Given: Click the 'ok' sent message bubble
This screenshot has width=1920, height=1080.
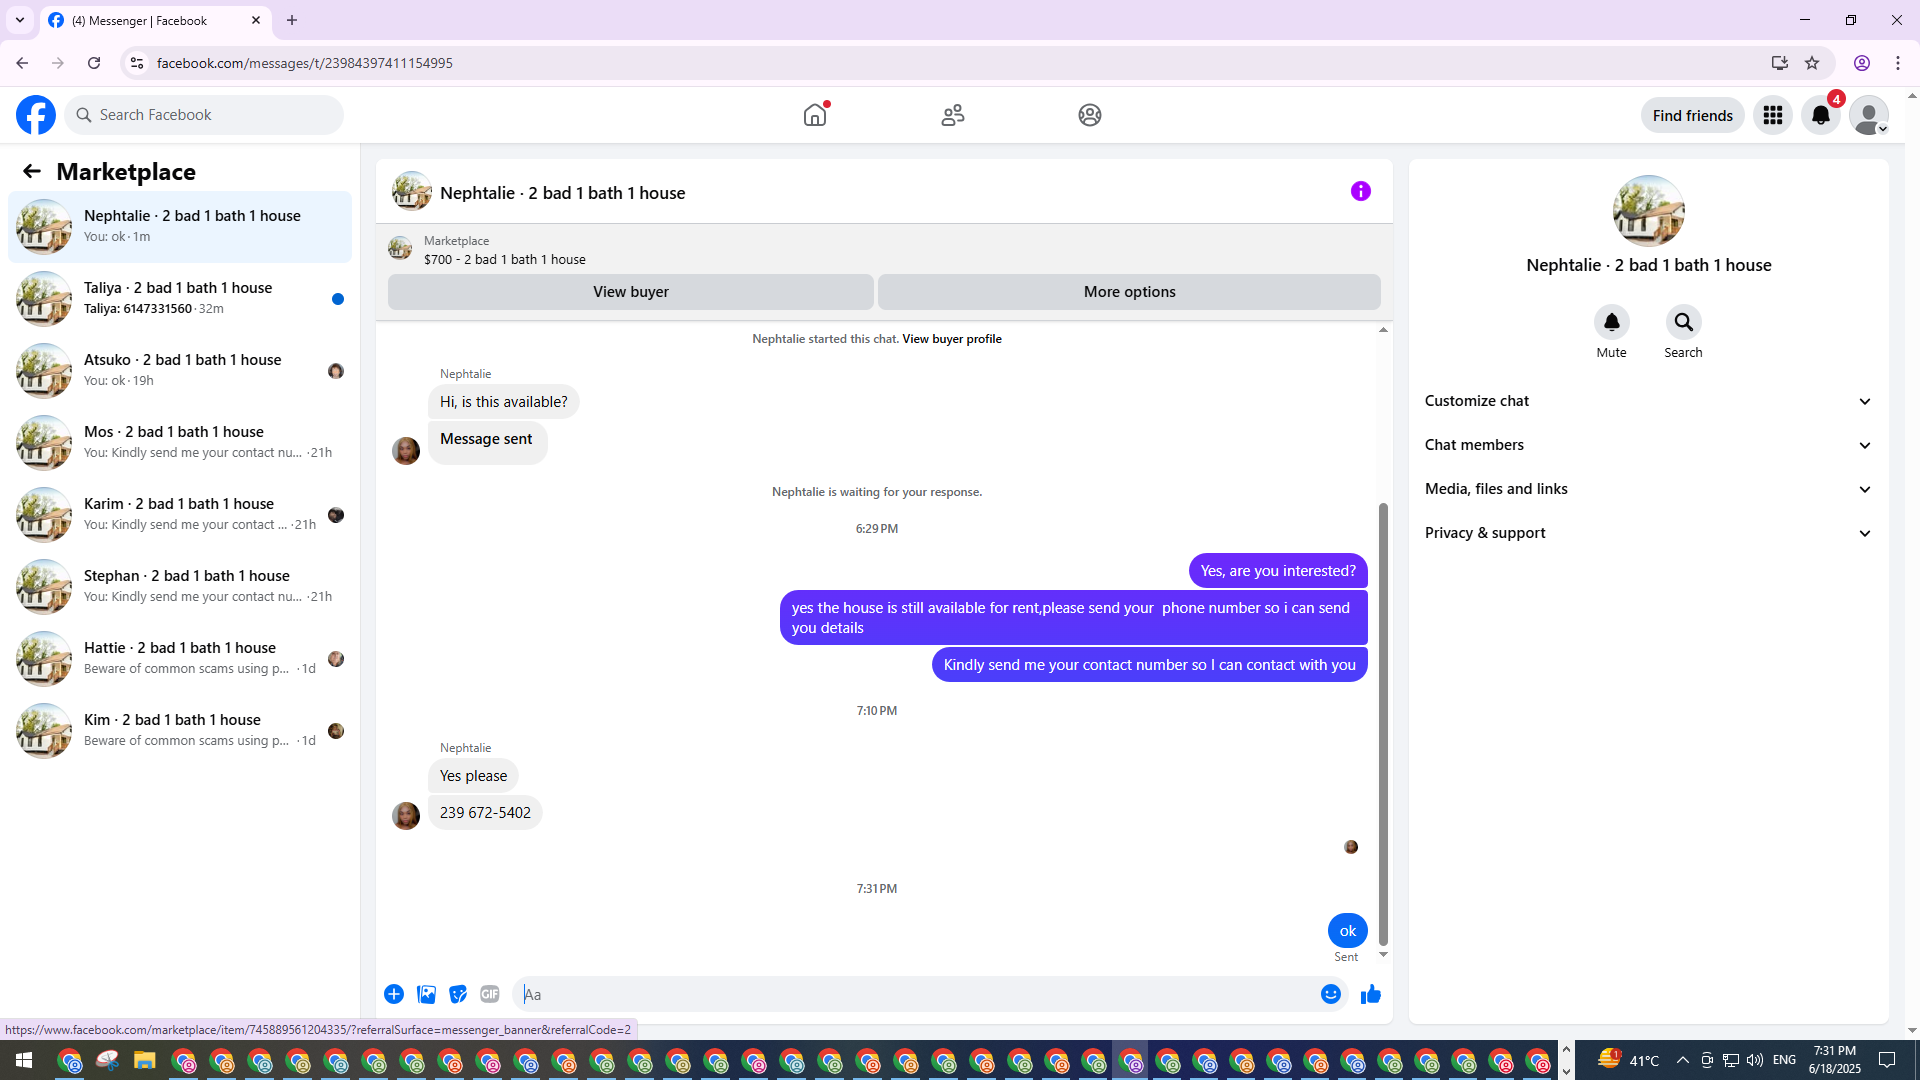Looking at the screenshot, I should pos(1347,931).
